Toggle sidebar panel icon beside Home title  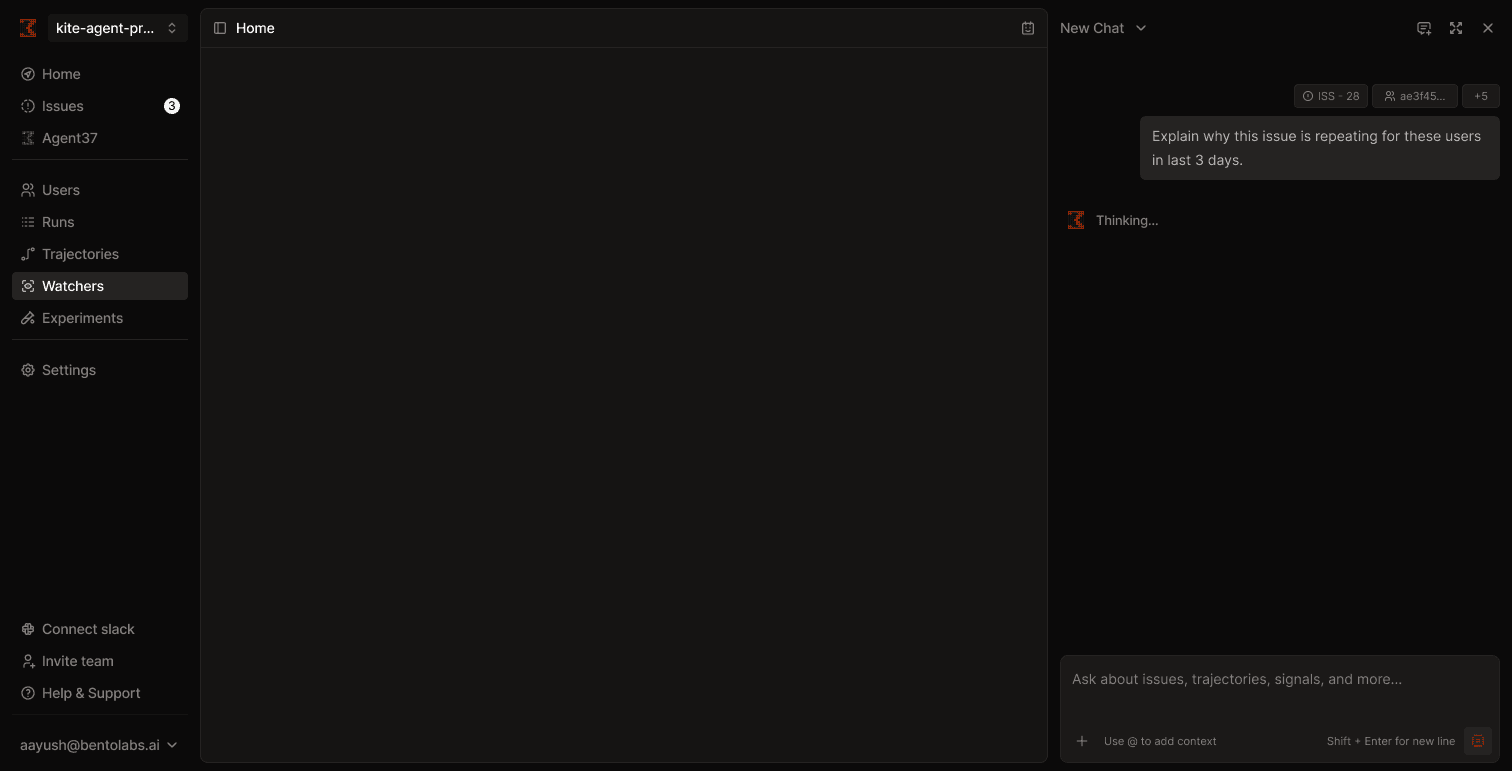coord(220,28)
